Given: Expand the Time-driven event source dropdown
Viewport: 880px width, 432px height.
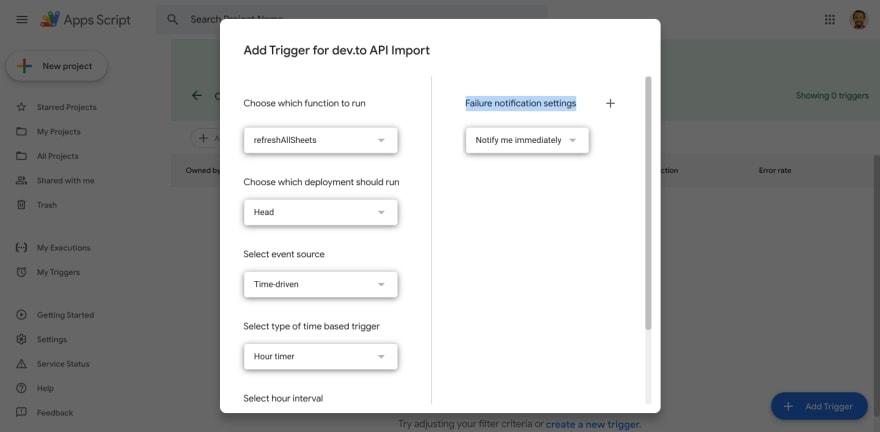Looking at the screenshot, I should click(x=320, y=284).
